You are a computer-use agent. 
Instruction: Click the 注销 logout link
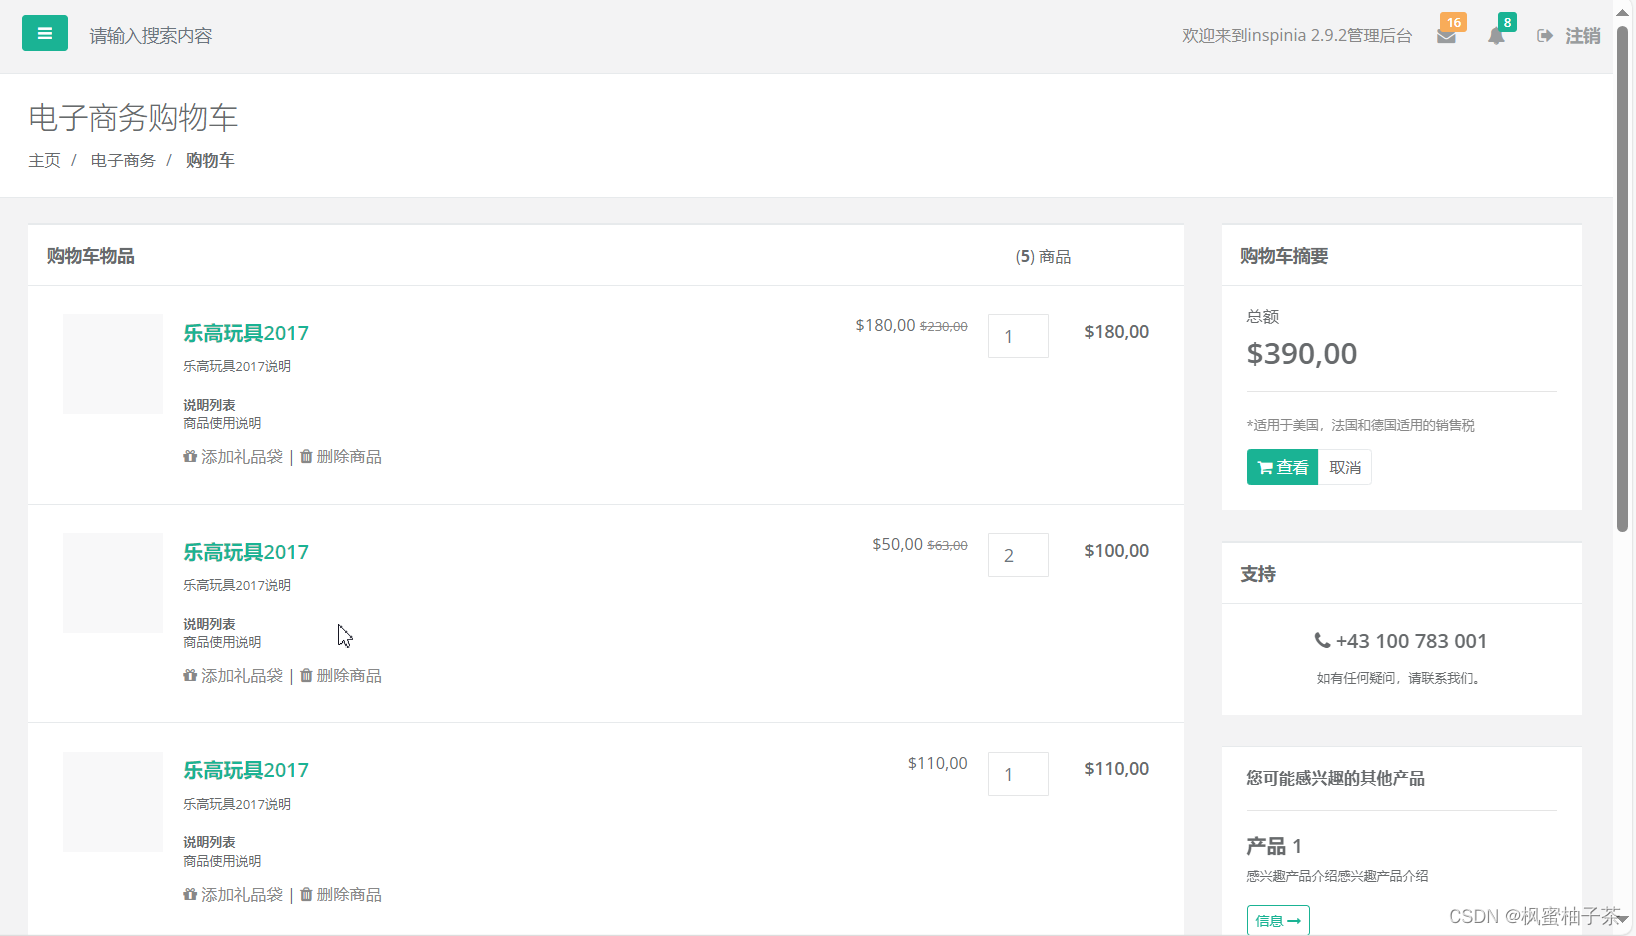(x=1569, y=36)
